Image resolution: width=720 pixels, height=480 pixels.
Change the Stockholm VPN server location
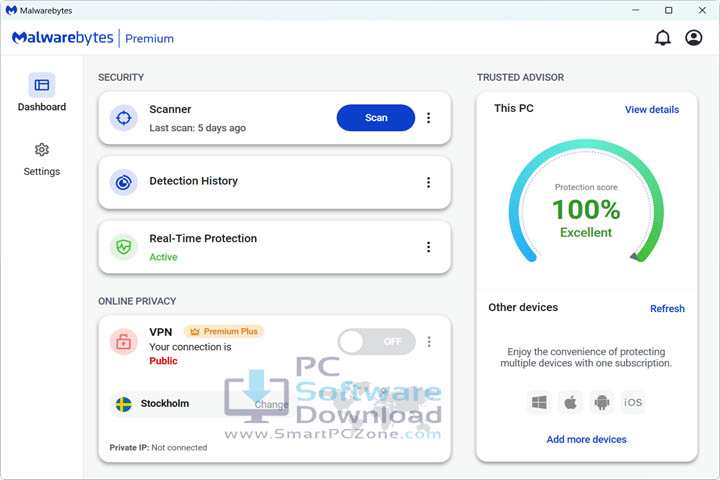pos(271,404)
